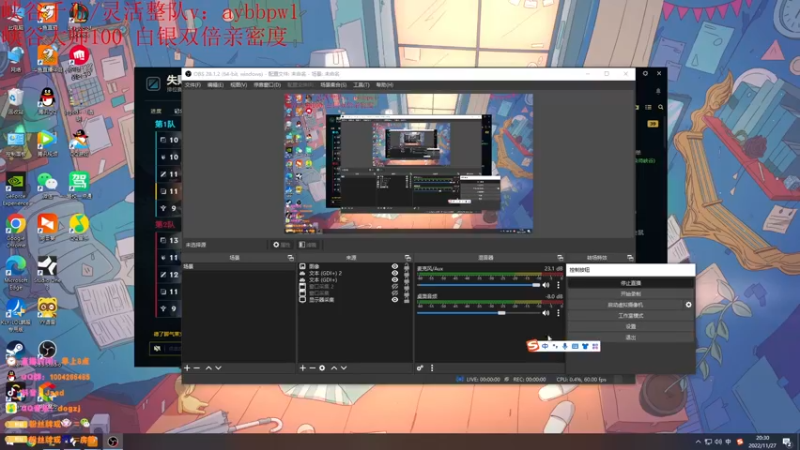Open the 停靠窗口(D) menu
This screenshot has height=450, width=800.
[267, 85]
